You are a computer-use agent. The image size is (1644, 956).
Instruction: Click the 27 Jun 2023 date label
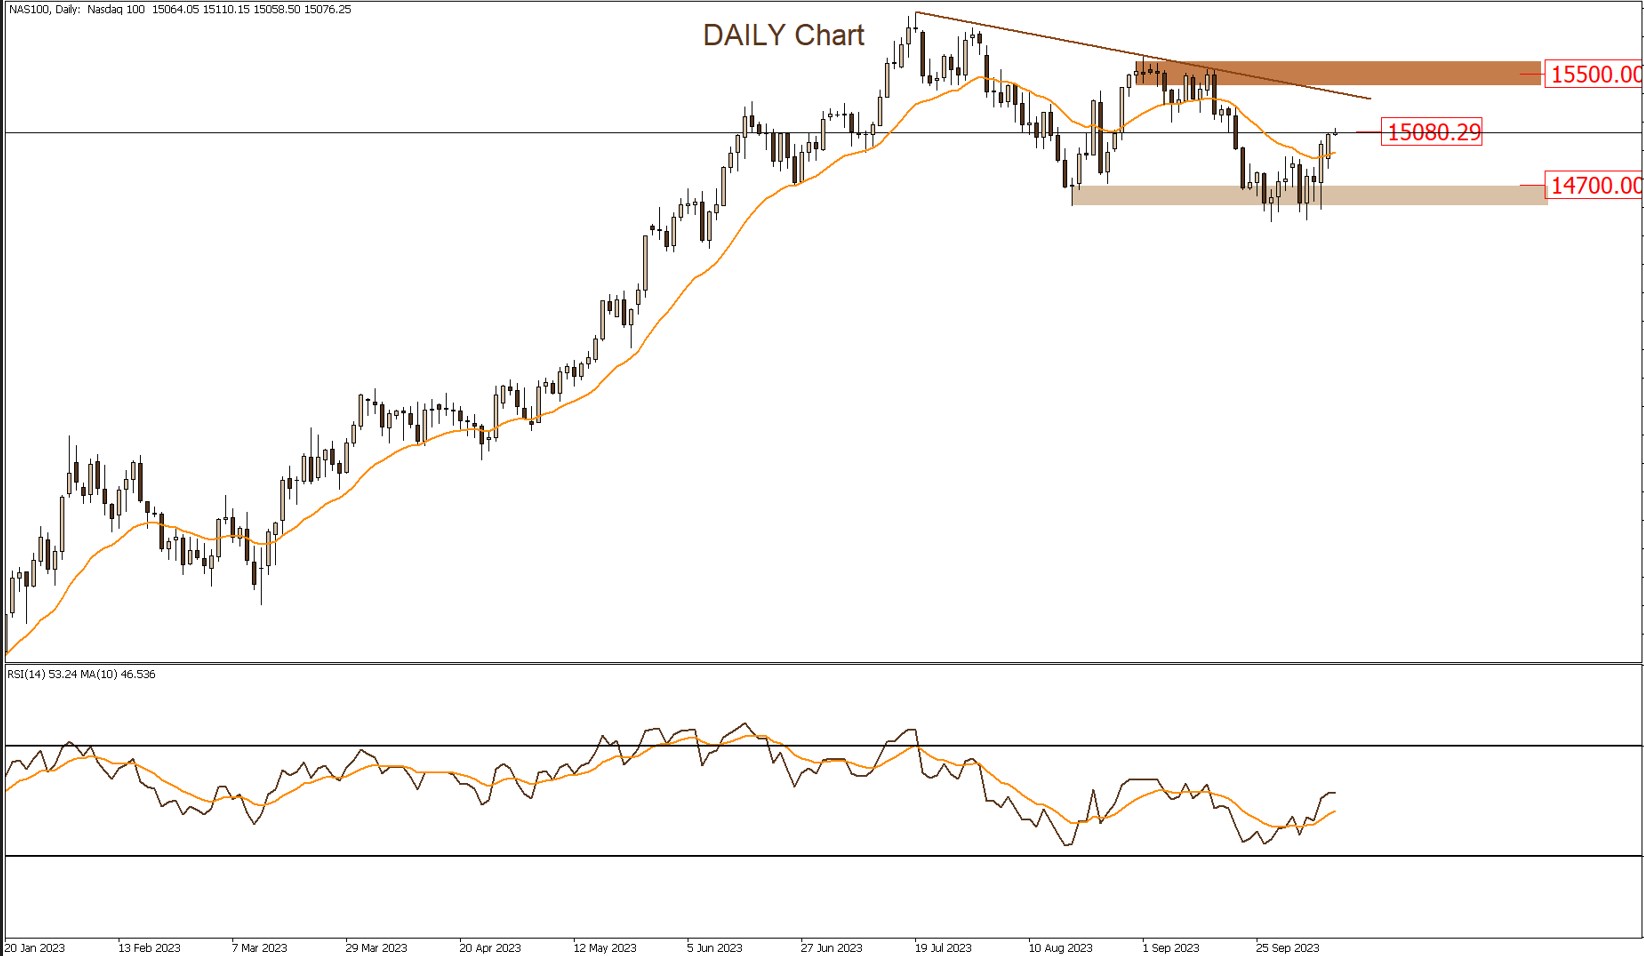click(x=831, y=948)
